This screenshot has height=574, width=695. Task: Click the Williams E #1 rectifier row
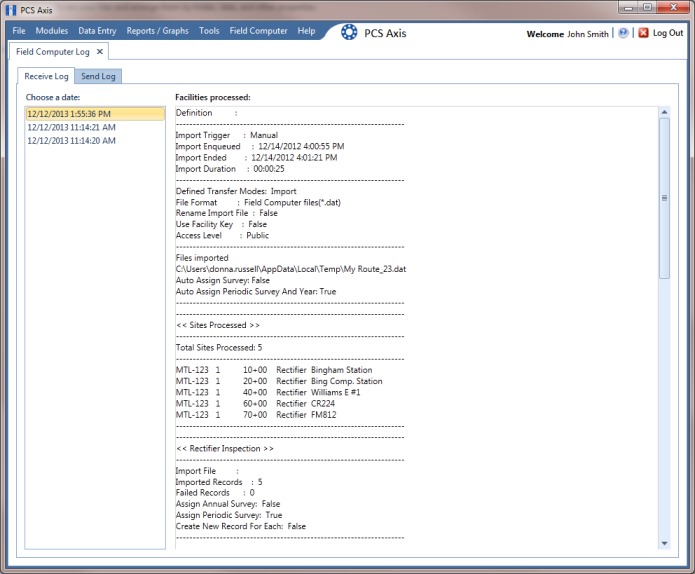(268, 392)
